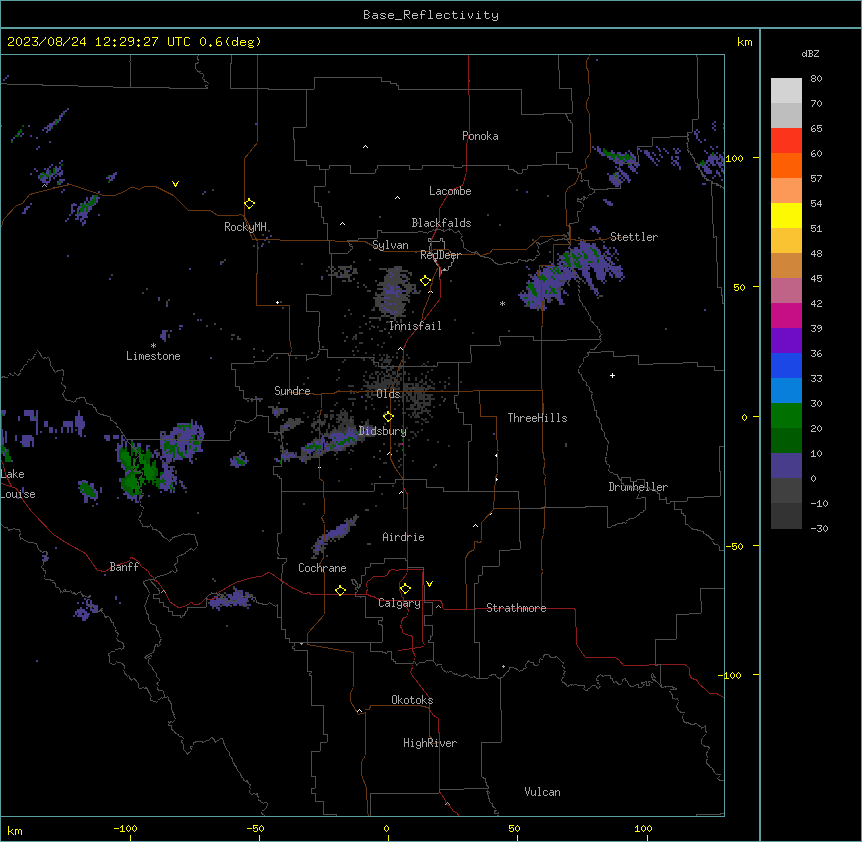The image size is (862, 842).
Task: Click the asterisk marker east of Innisfail
Action: pyautogui.click(x=502, y=303)
